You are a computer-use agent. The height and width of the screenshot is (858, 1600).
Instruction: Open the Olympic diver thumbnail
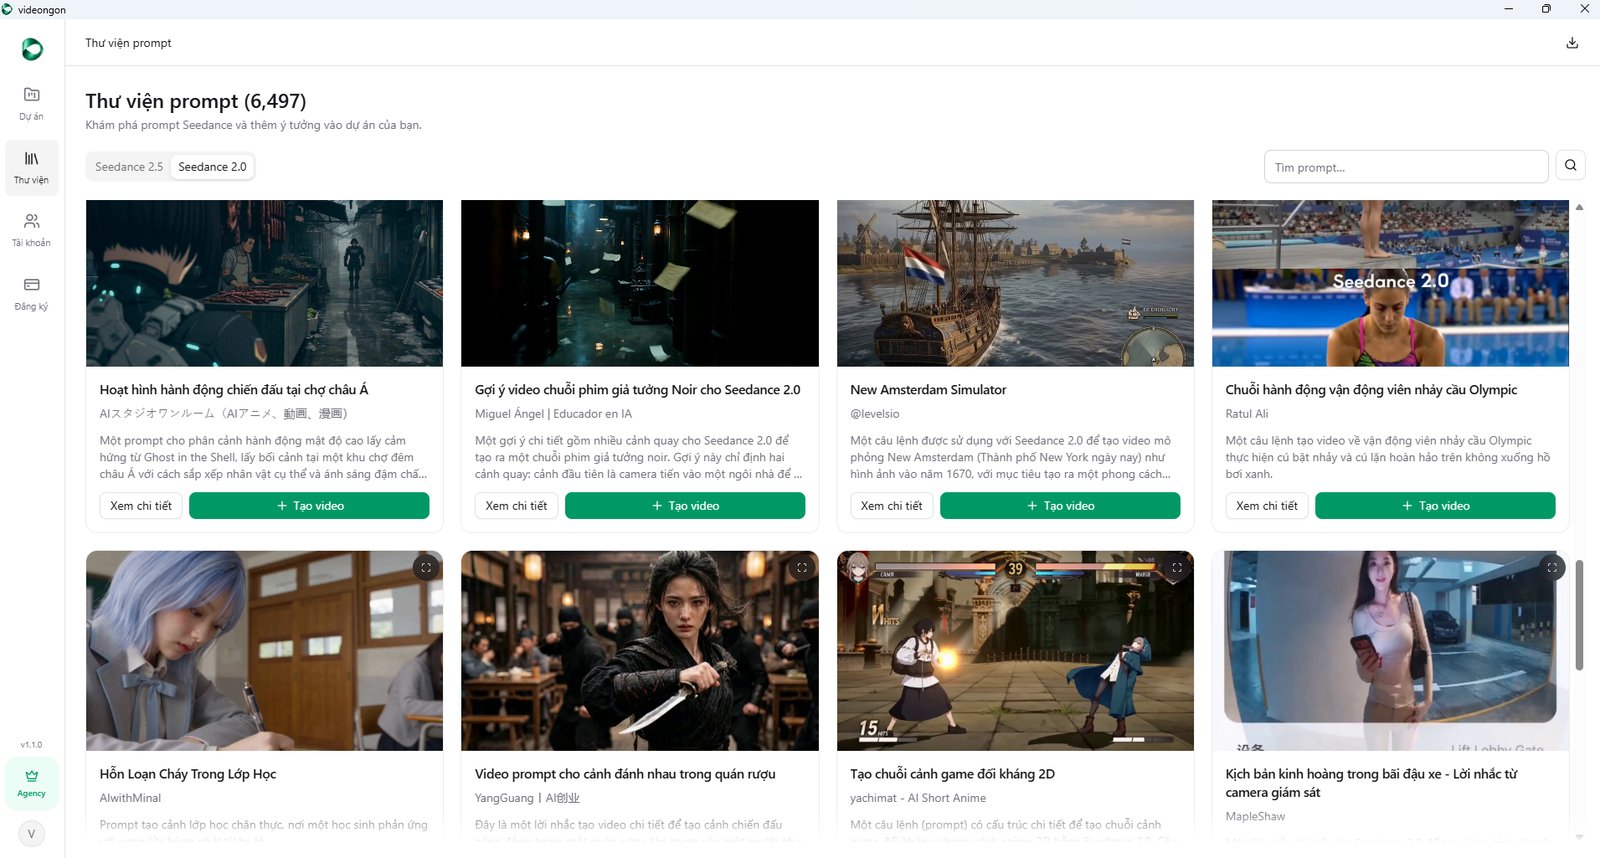(x=1390, y=283)
